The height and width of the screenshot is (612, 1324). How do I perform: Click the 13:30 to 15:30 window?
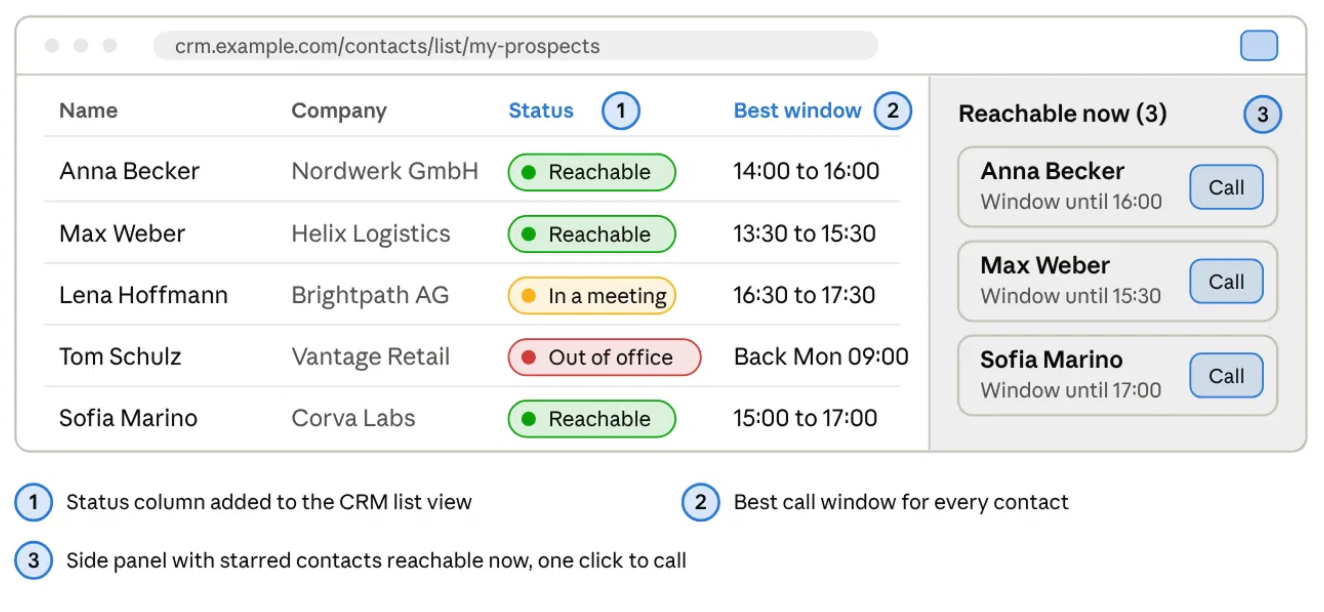point(804,234)
